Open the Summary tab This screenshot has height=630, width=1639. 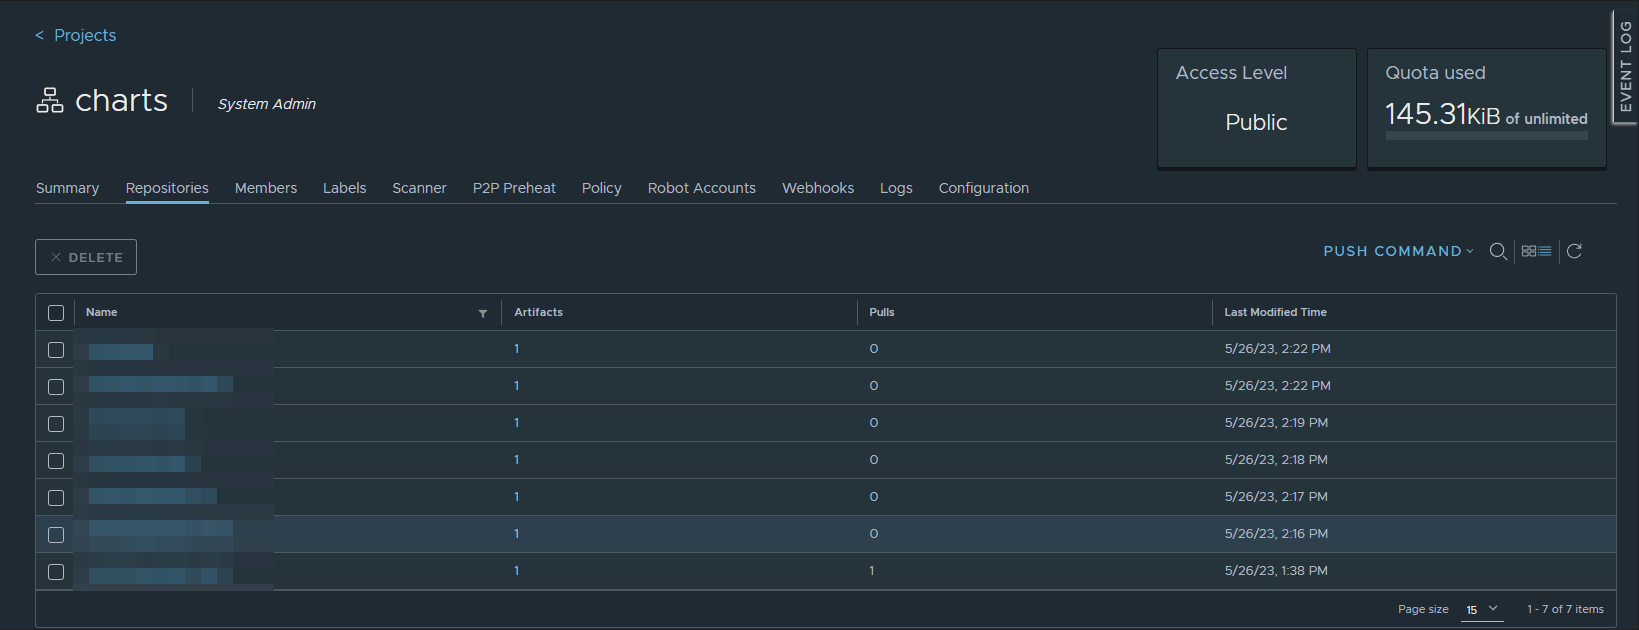tap(67, 188)
